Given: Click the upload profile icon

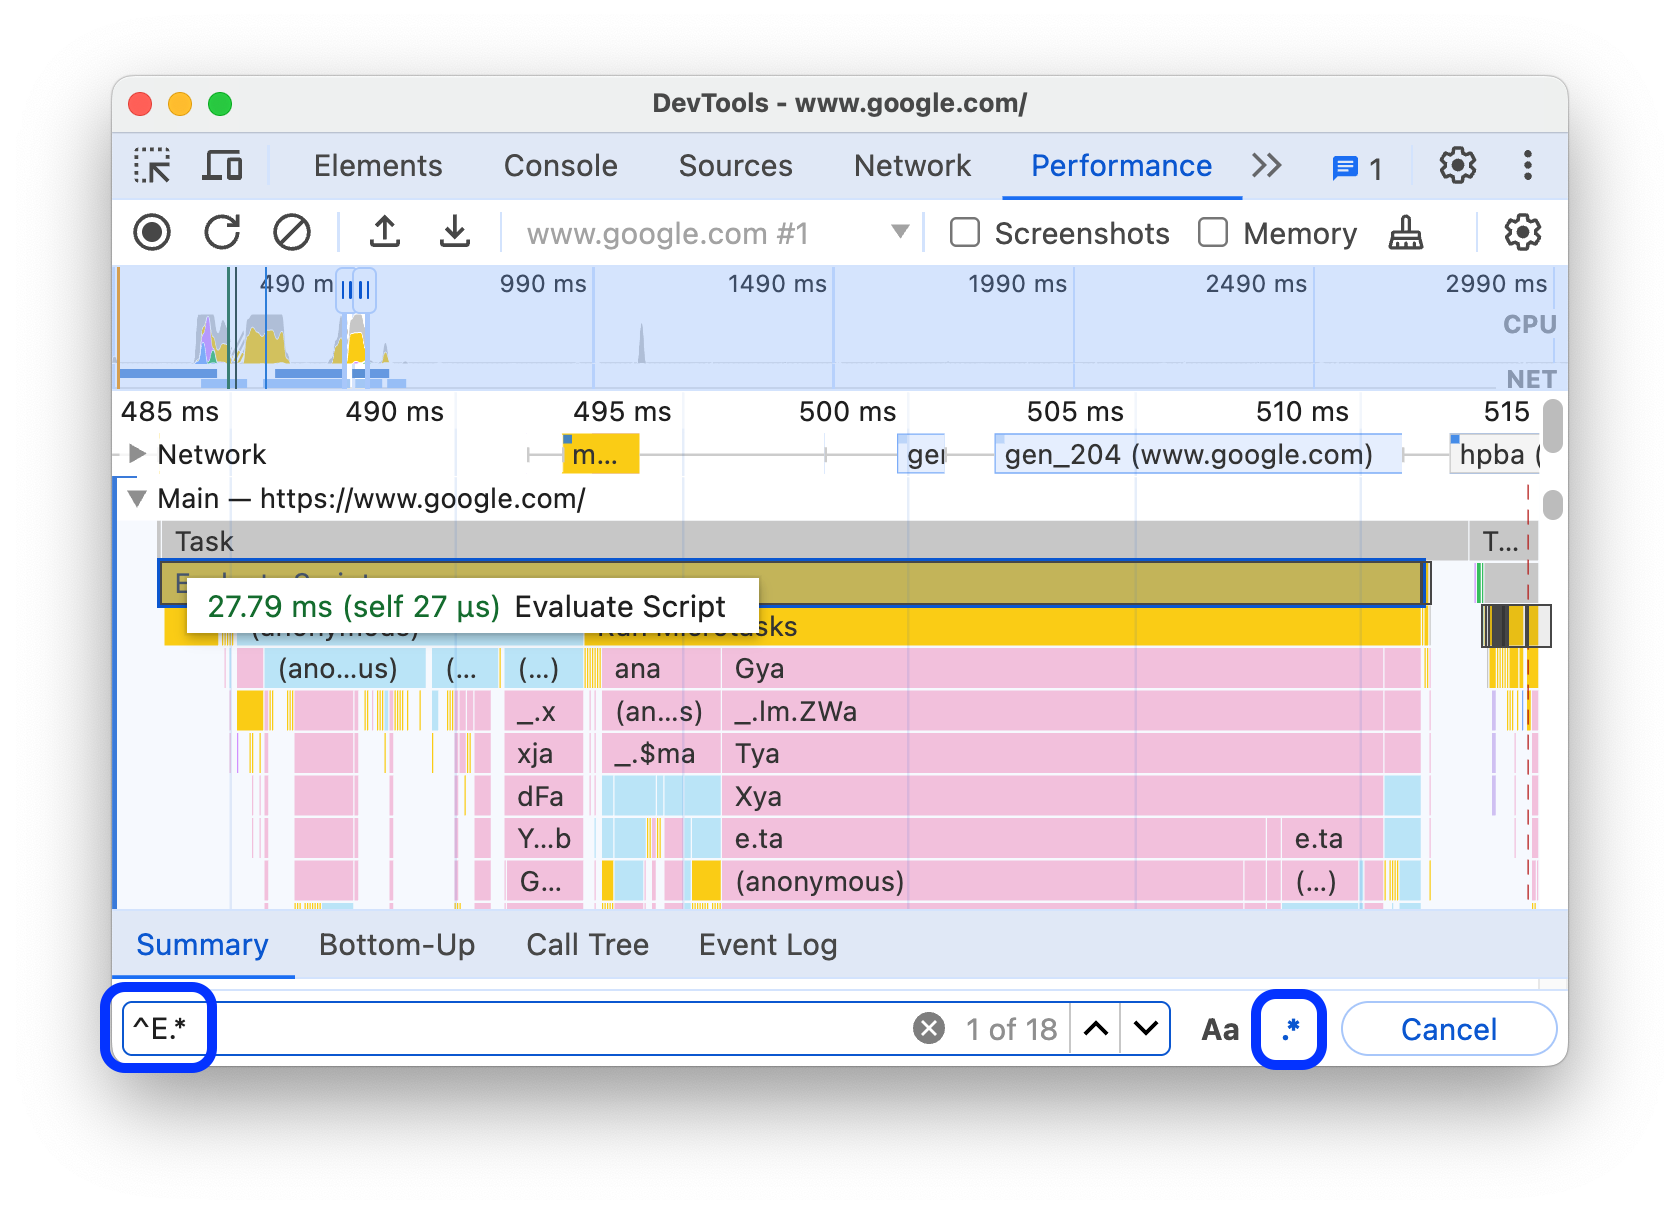Looking at the screenshot, I should pos(385,233).
